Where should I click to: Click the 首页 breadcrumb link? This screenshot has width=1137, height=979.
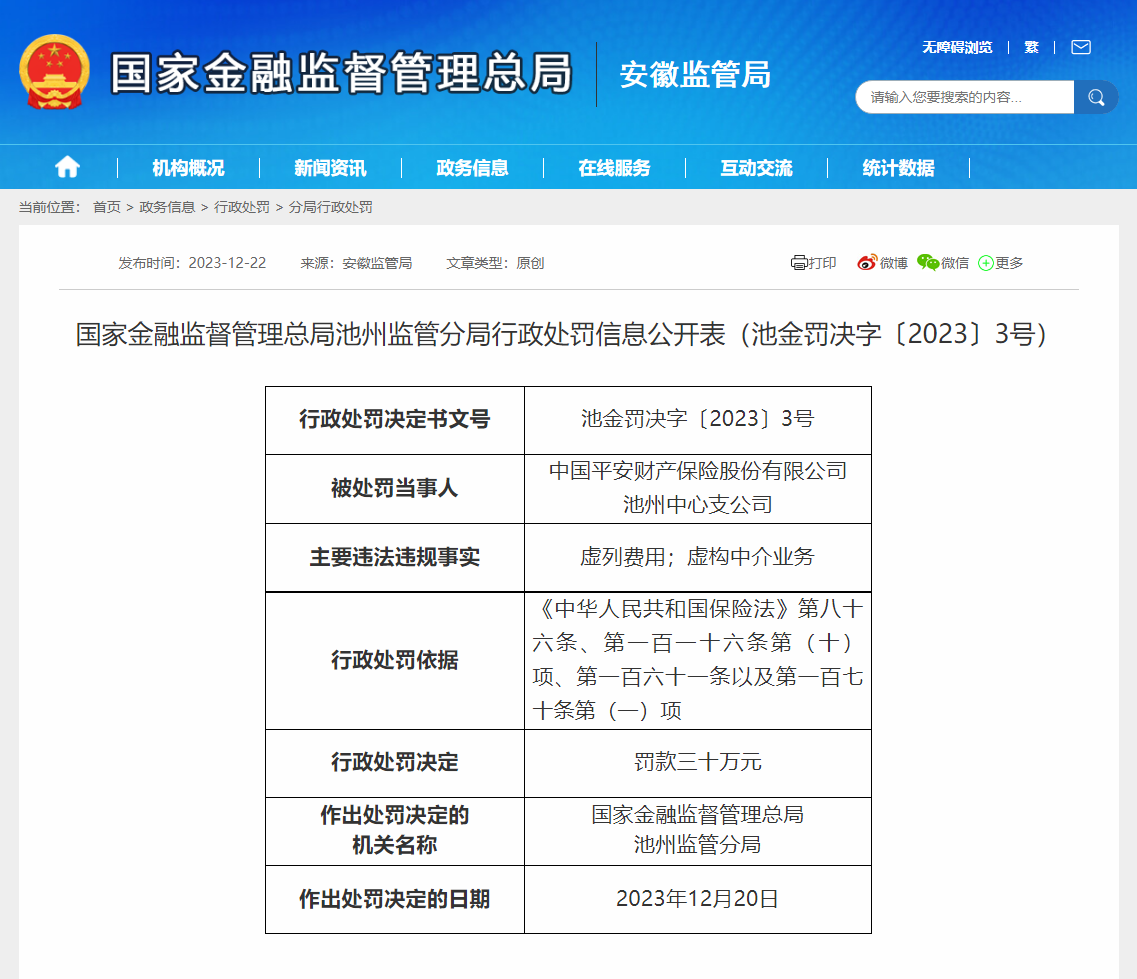click(x=107, y=207)
